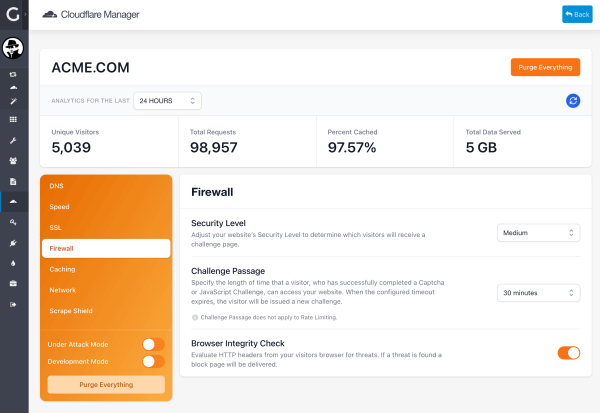Image resolution: width=600 pixels, height=413 pixels.
Task: Click the Cloudflare Manager title text
Action: pos(100,15)
